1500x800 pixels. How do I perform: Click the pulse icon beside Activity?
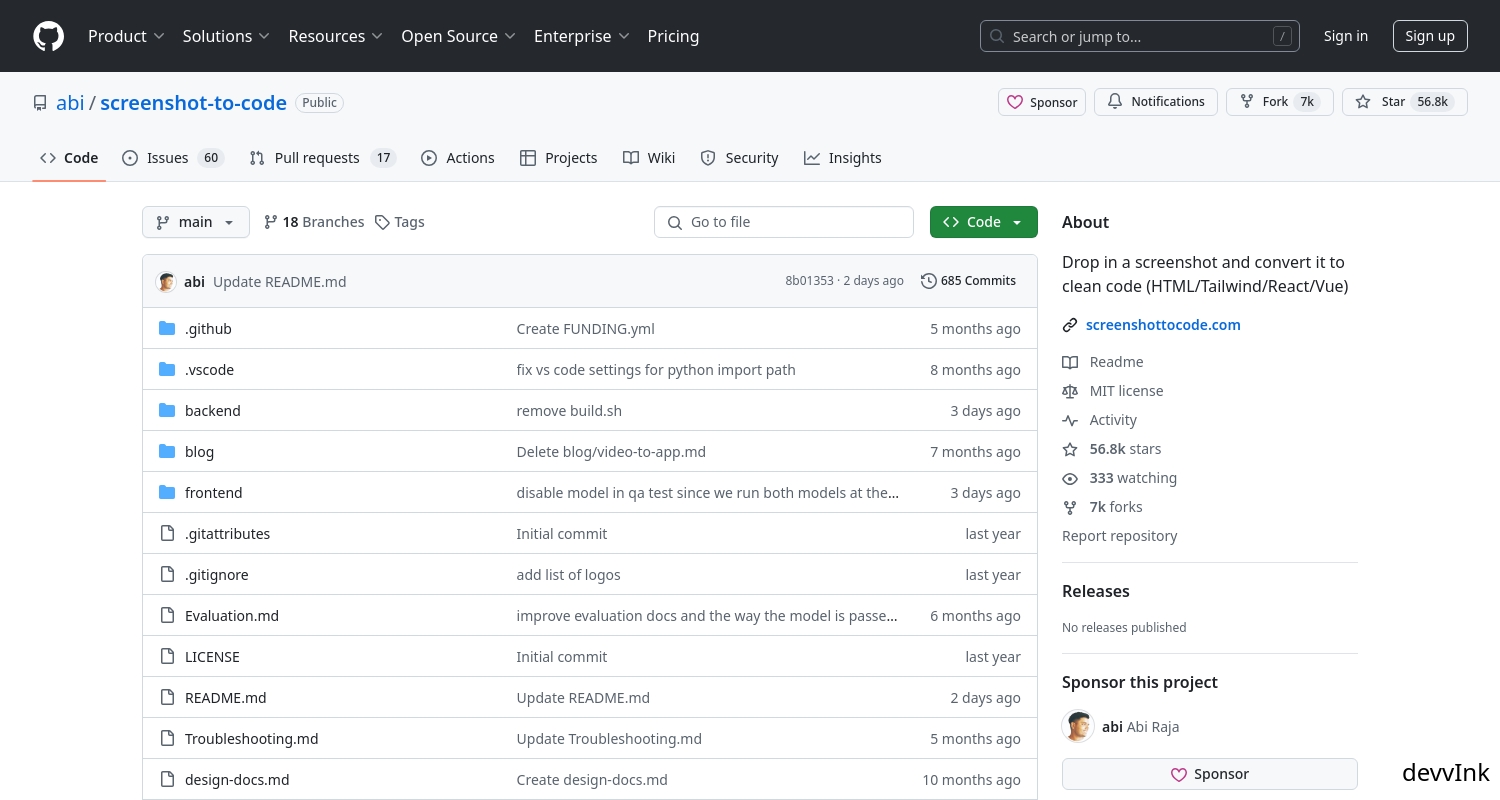point(1070,420)
